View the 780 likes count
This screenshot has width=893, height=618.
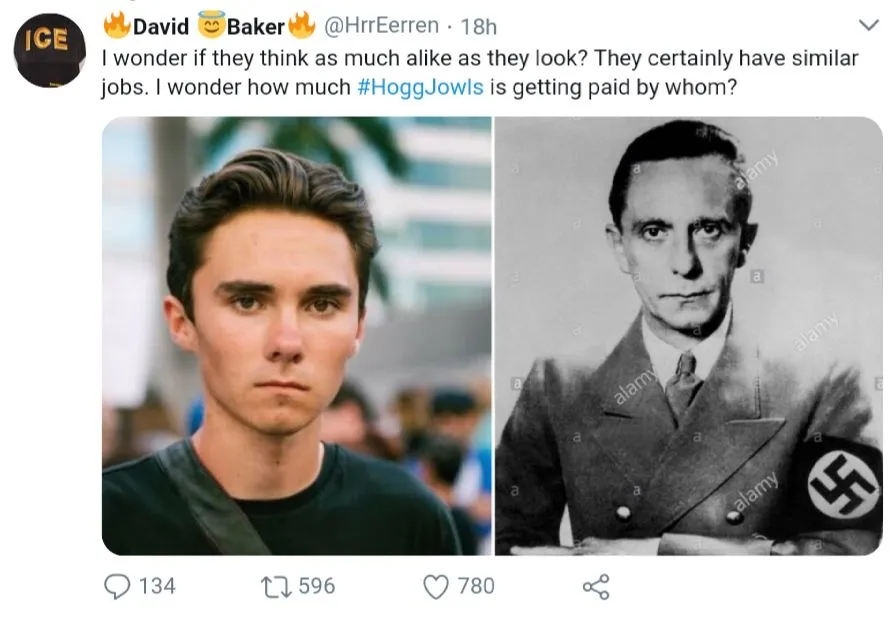pos(476,586)
